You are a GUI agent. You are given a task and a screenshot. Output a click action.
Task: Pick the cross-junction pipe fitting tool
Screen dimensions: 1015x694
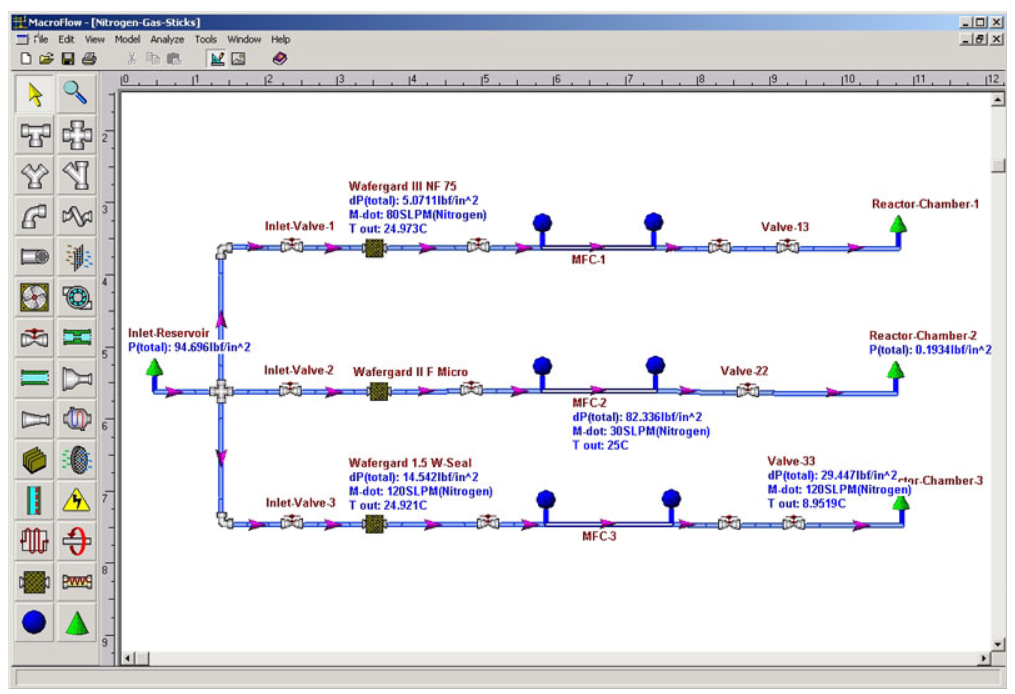click(x=76, y=135)
